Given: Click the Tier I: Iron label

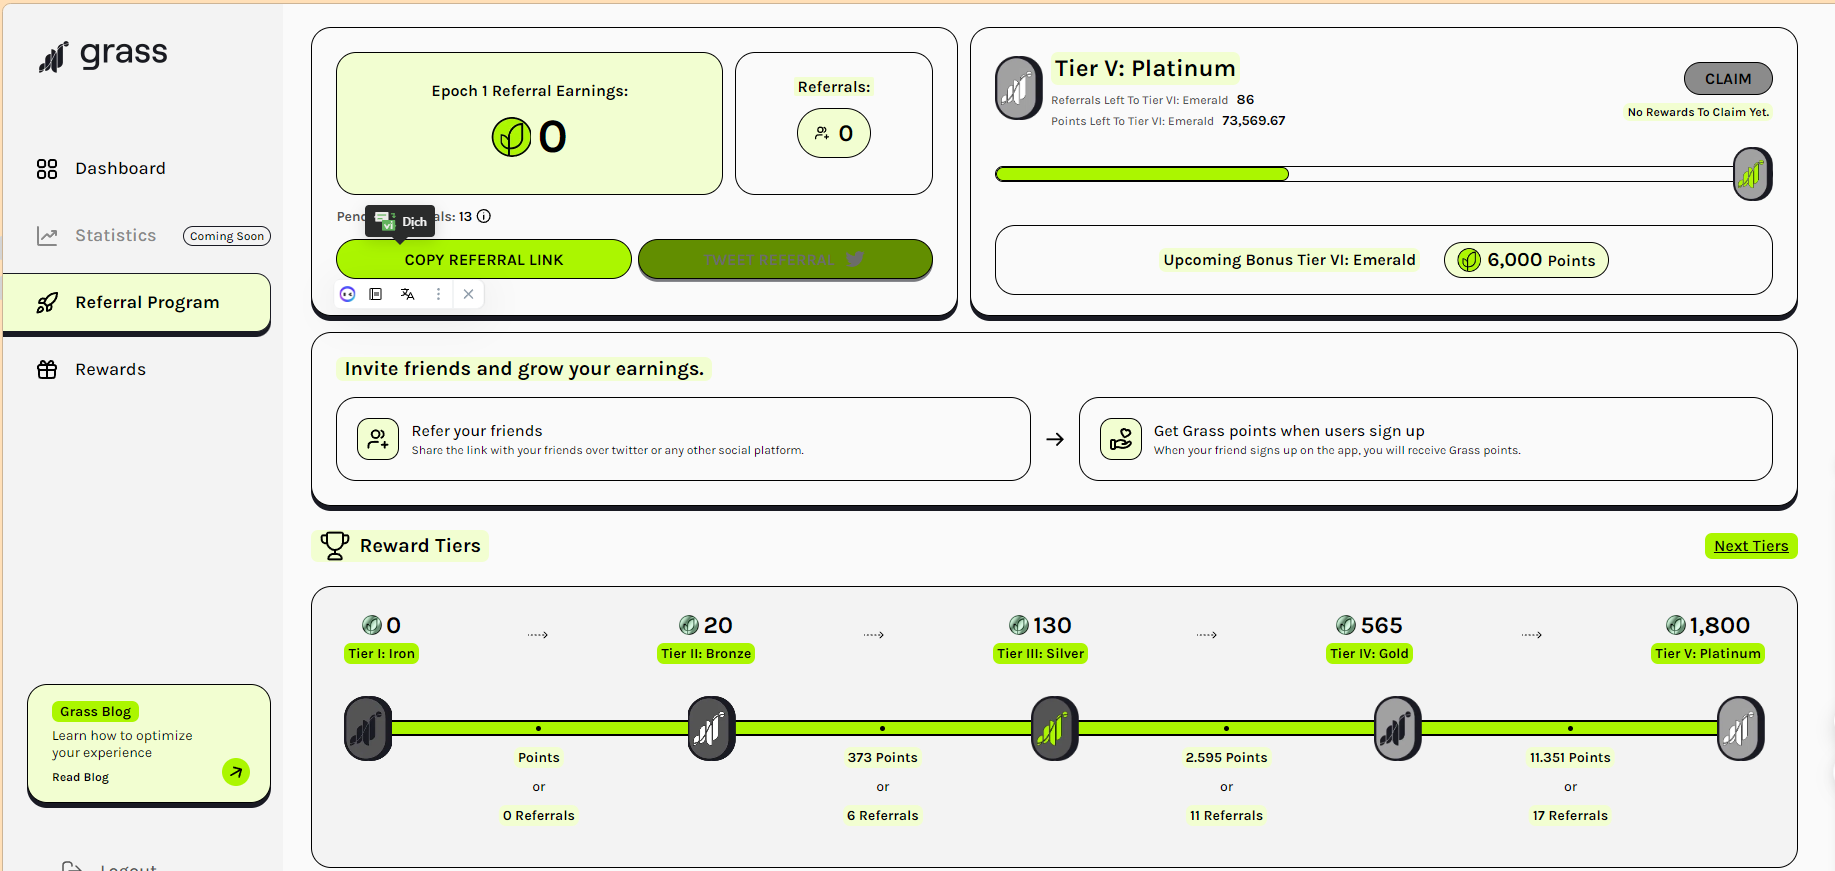Looking at the screenshot, I should [x=381, y=654].
